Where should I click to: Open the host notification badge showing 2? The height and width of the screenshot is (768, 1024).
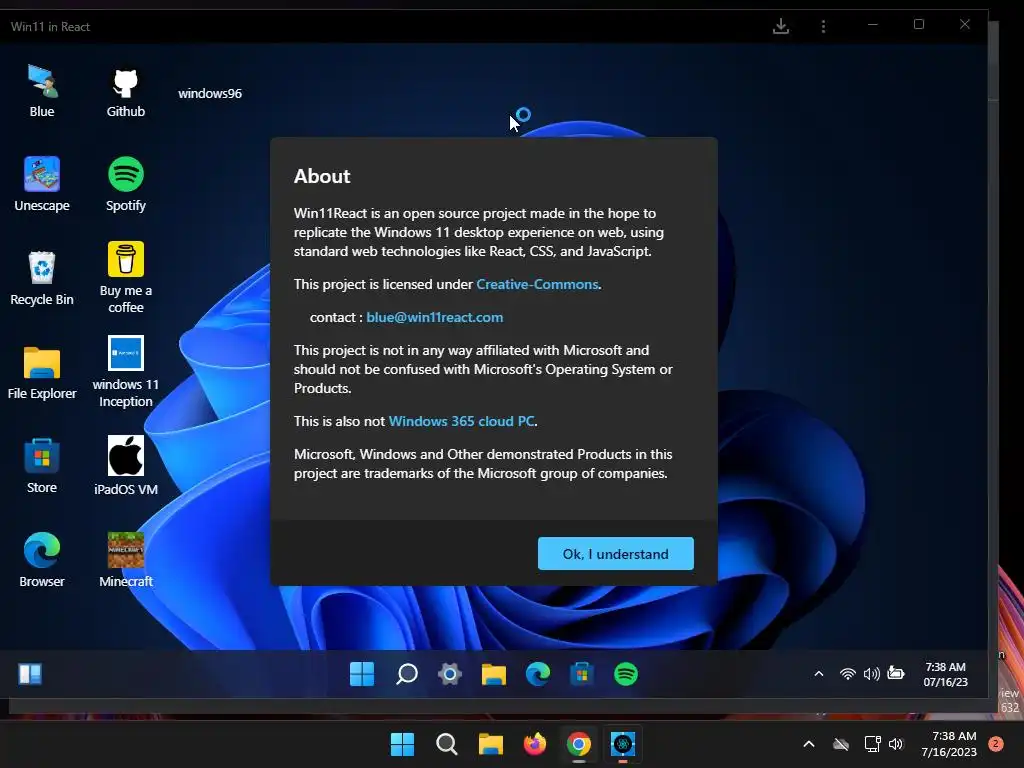[x=996, y=744]
